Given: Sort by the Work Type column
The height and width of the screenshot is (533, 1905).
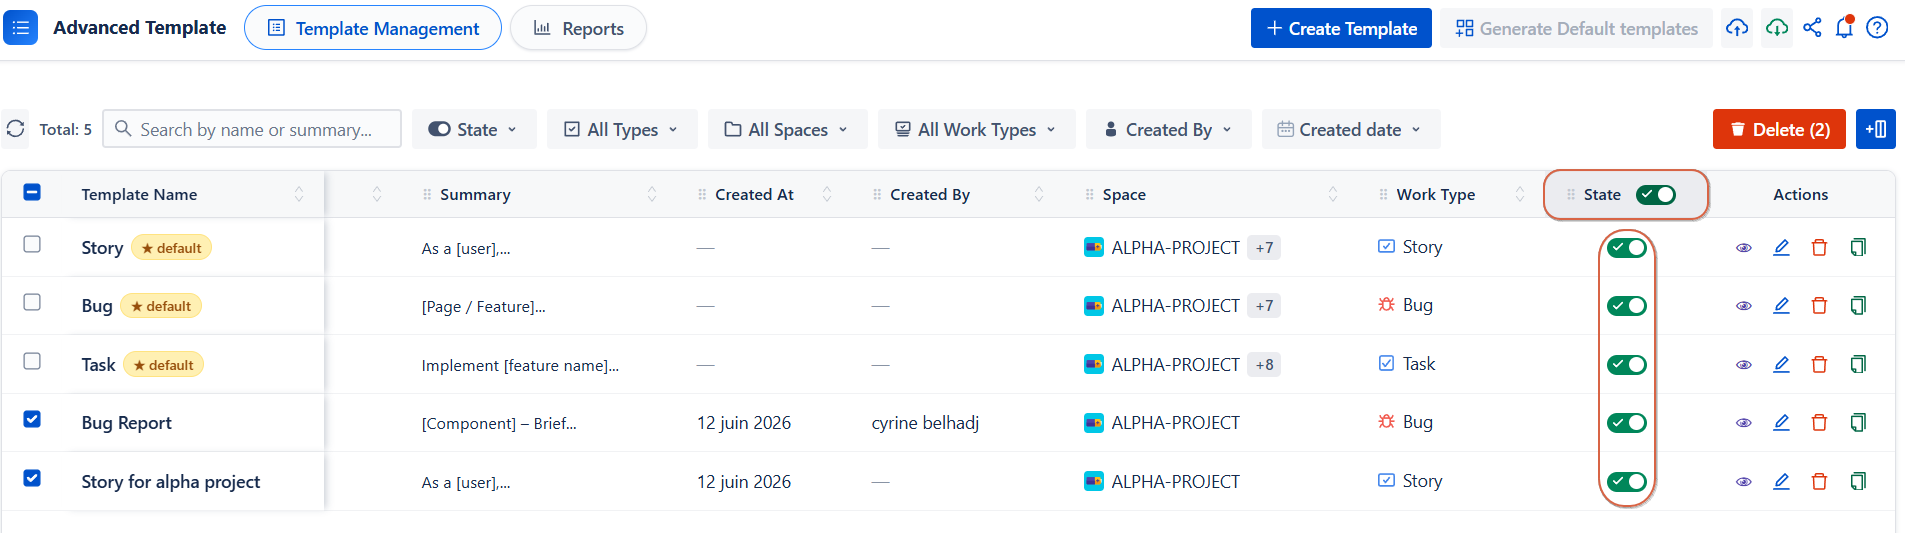Looking at the screenshot, I should 1520,195.
